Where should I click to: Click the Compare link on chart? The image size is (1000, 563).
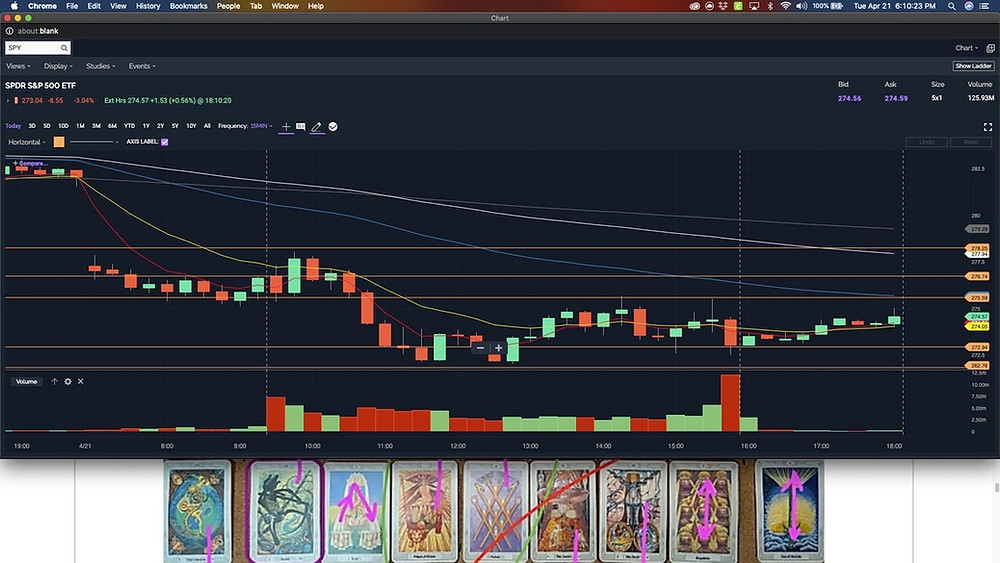pyautogui.click(x=30, y=164)
